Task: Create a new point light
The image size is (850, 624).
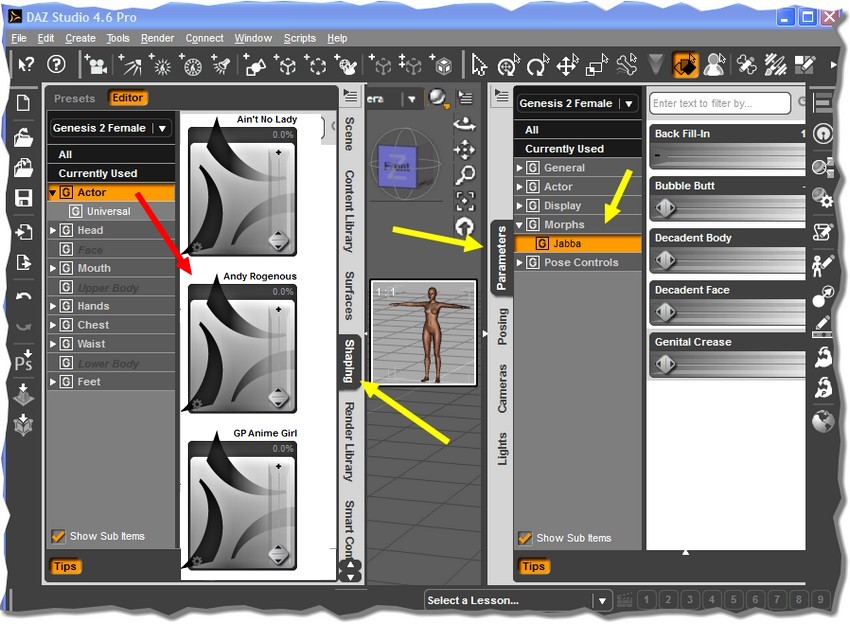Action: coord(160,65)
